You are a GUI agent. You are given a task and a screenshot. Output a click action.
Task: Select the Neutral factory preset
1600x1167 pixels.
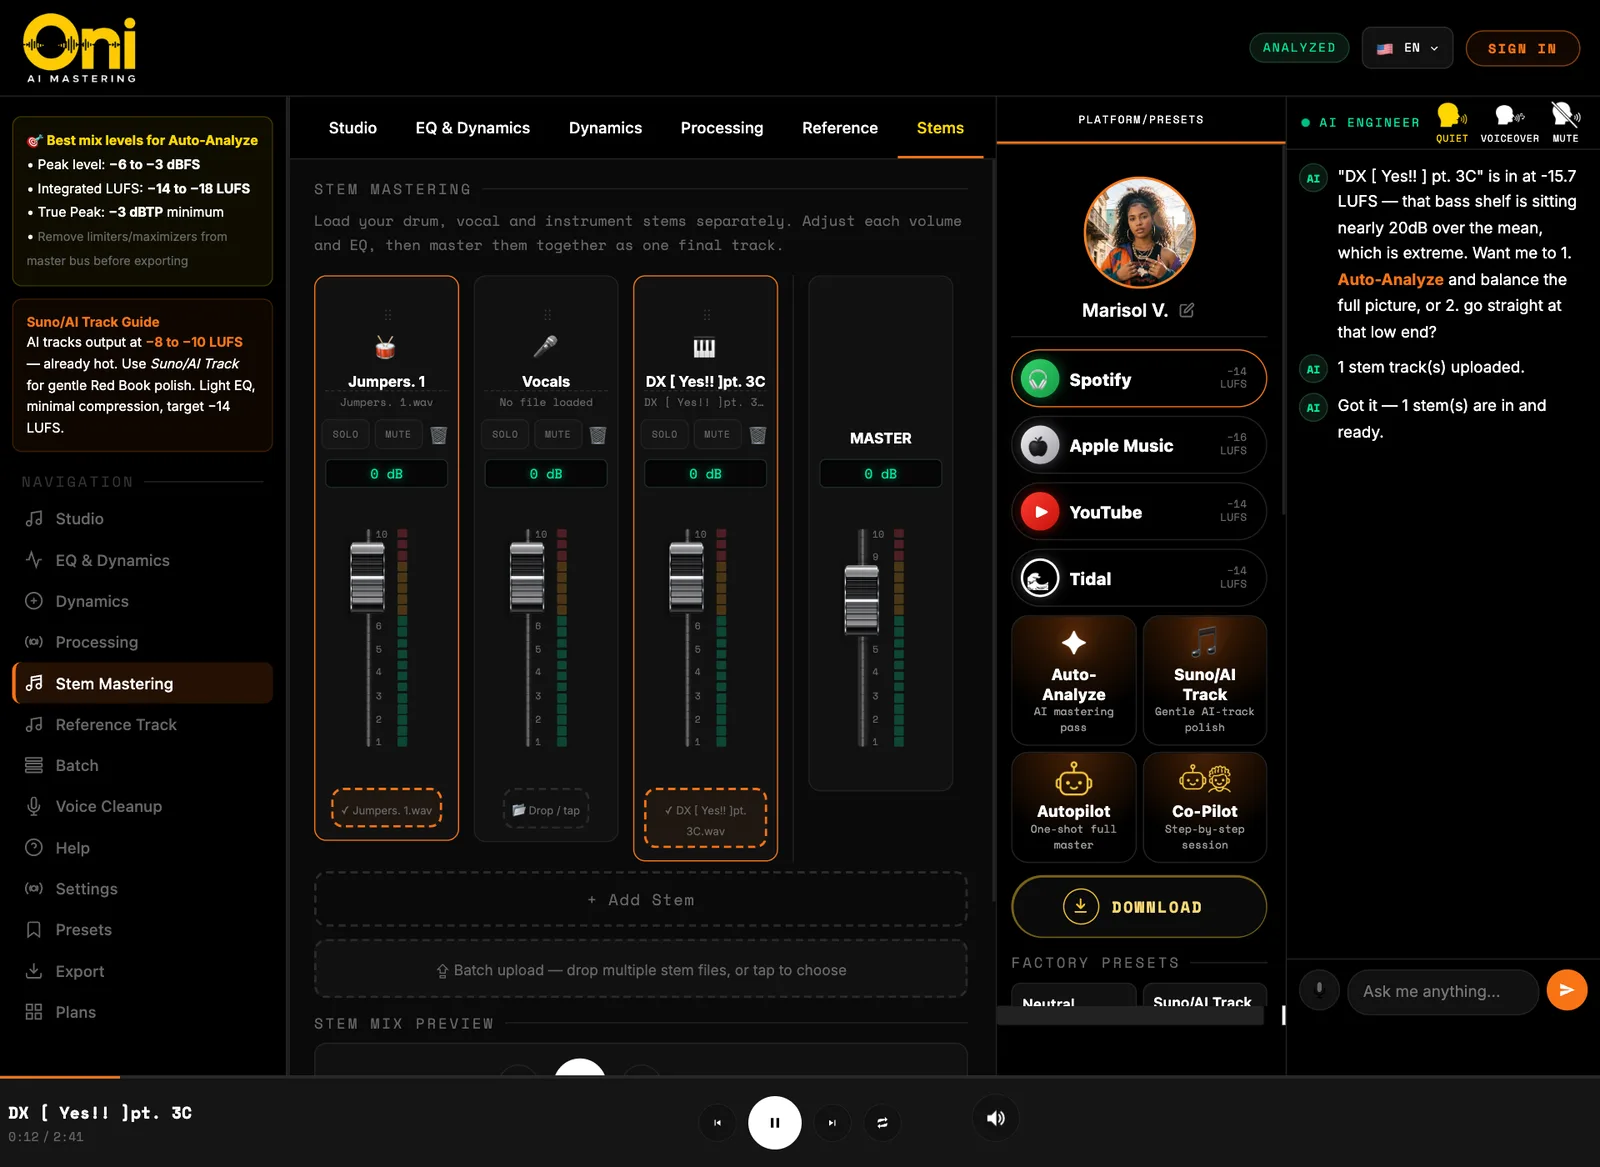(1074, 996)
